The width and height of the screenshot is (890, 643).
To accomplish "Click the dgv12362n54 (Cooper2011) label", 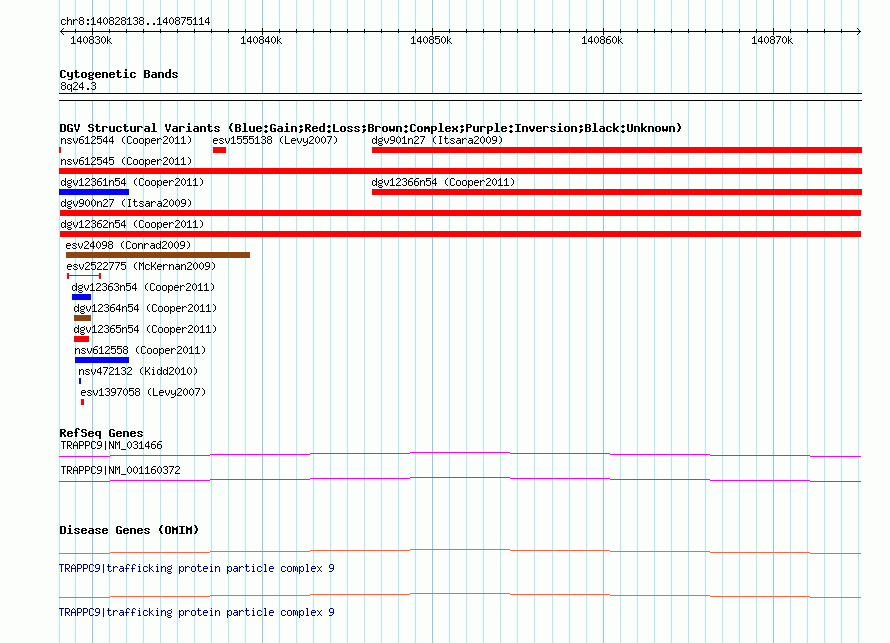I will point(132,224).
